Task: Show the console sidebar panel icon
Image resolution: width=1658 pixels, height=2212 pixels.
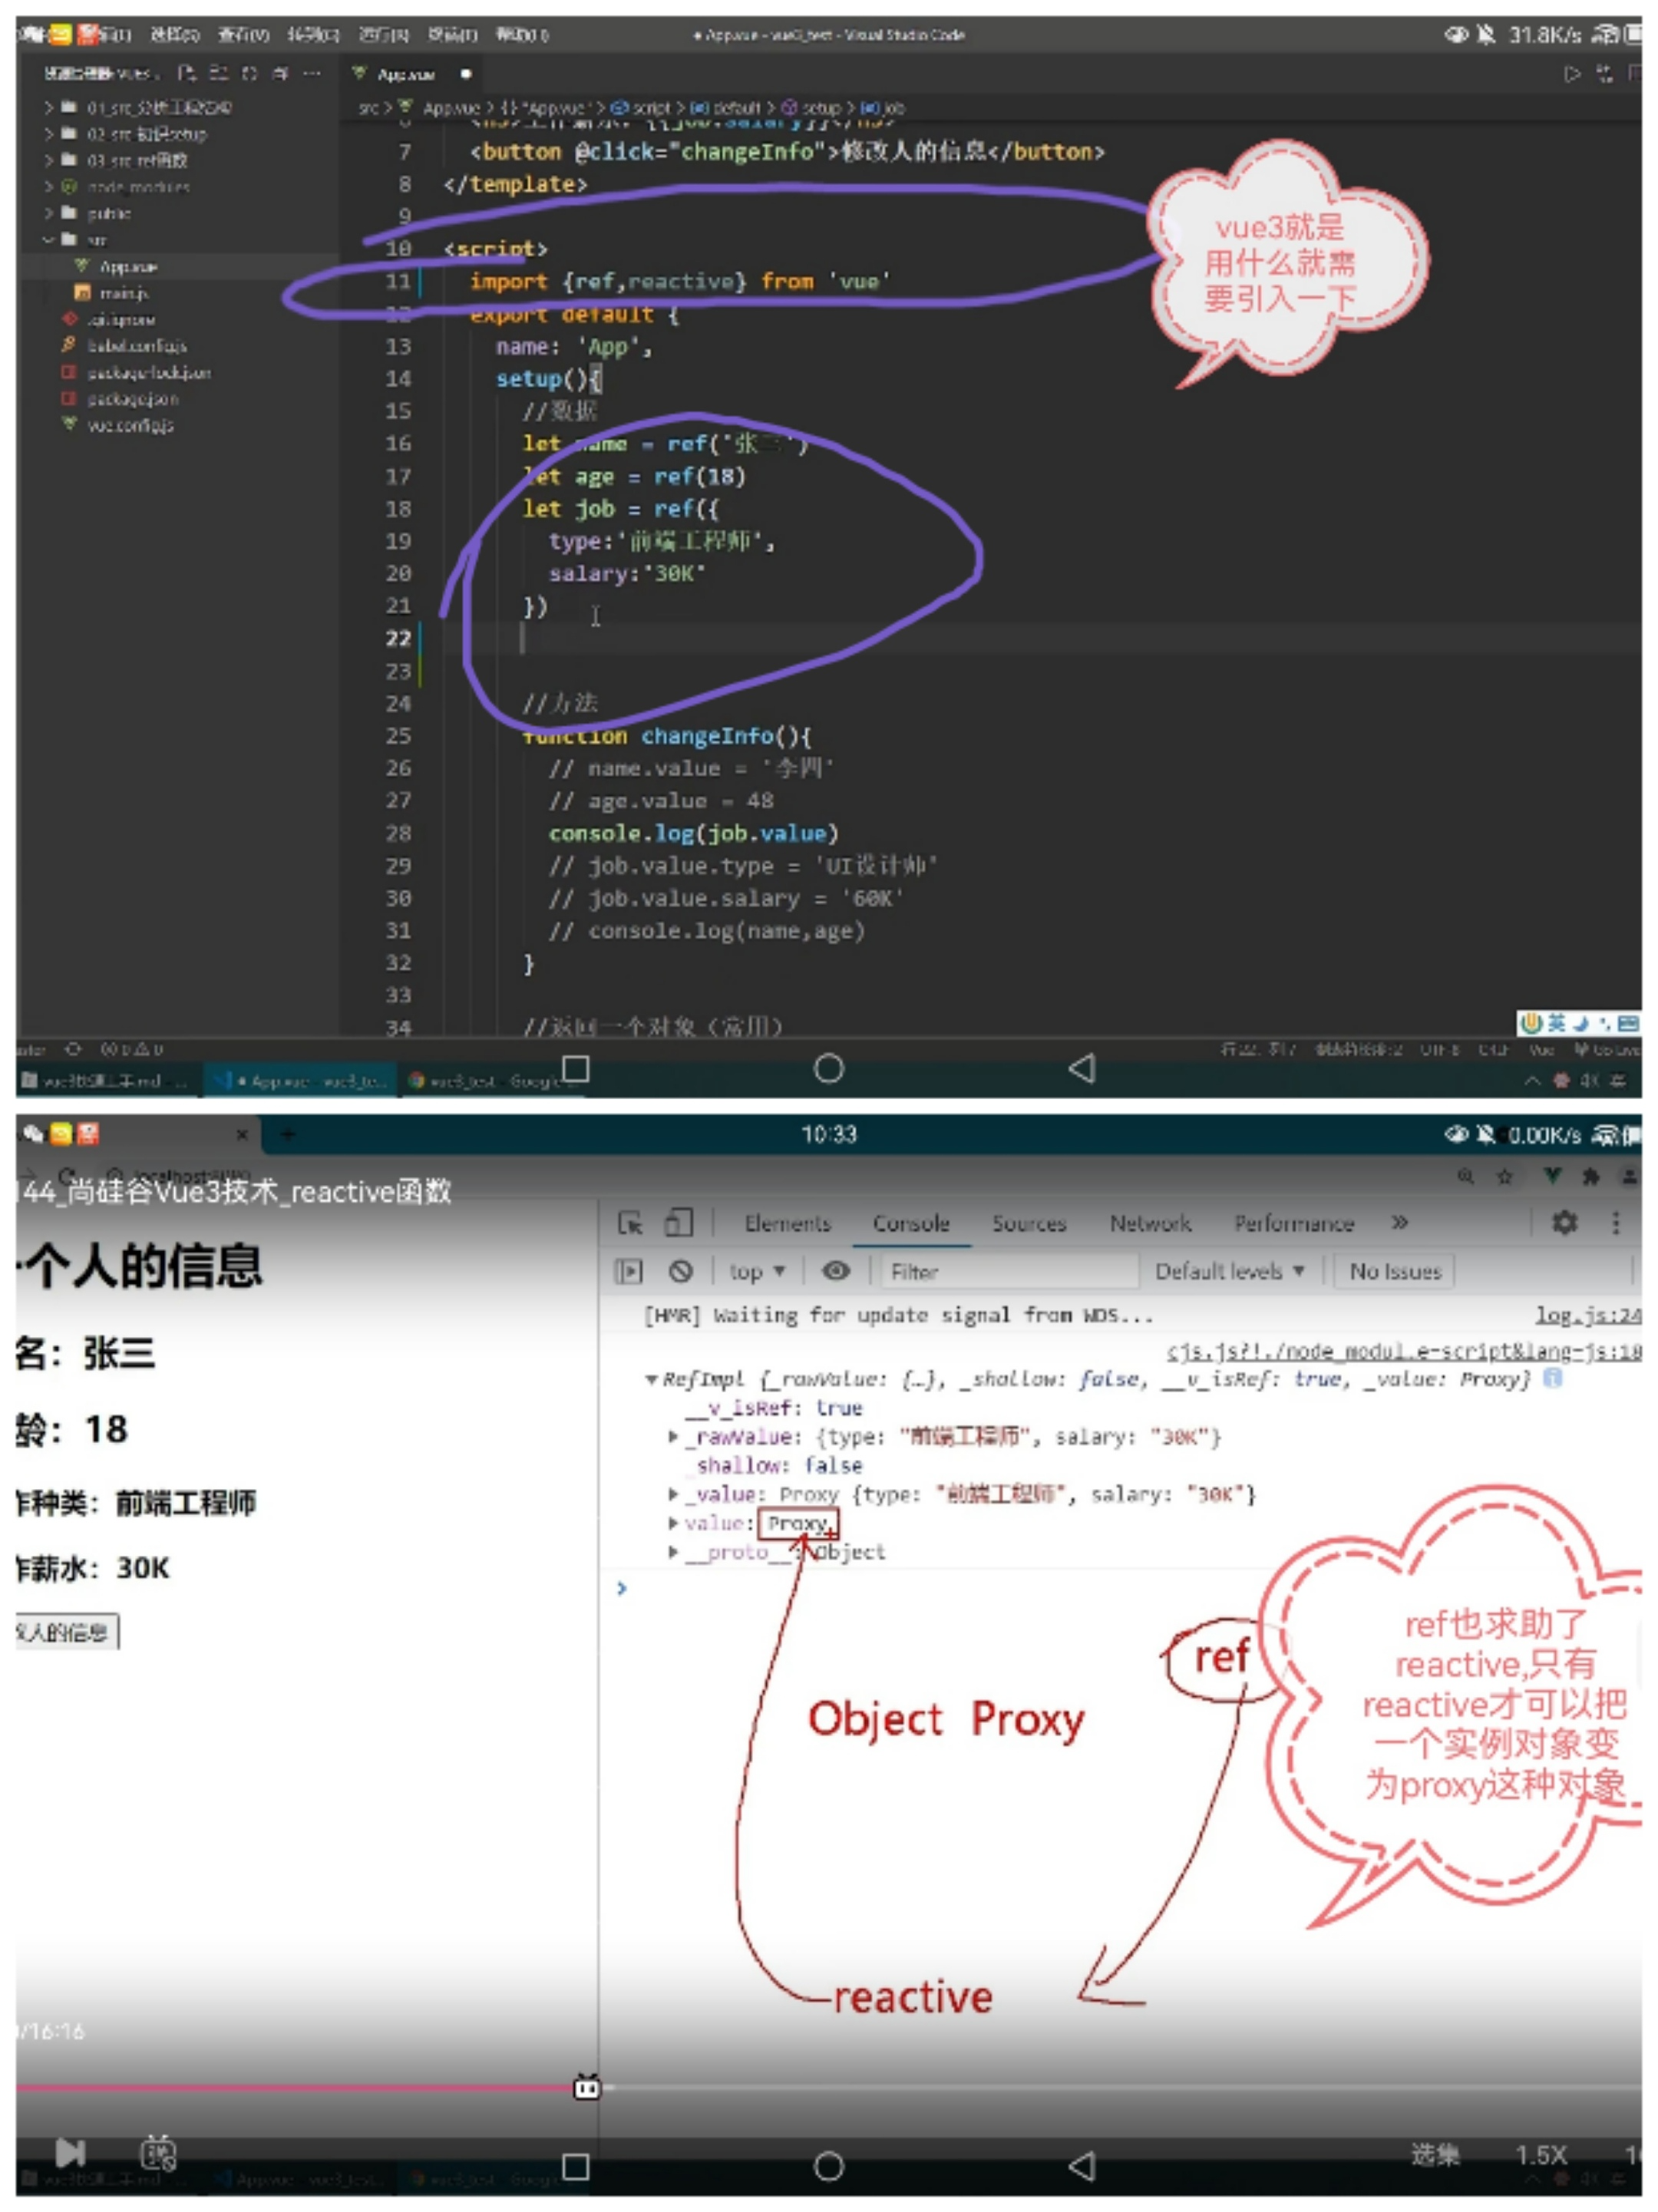Action: [x=629, y=1272]
